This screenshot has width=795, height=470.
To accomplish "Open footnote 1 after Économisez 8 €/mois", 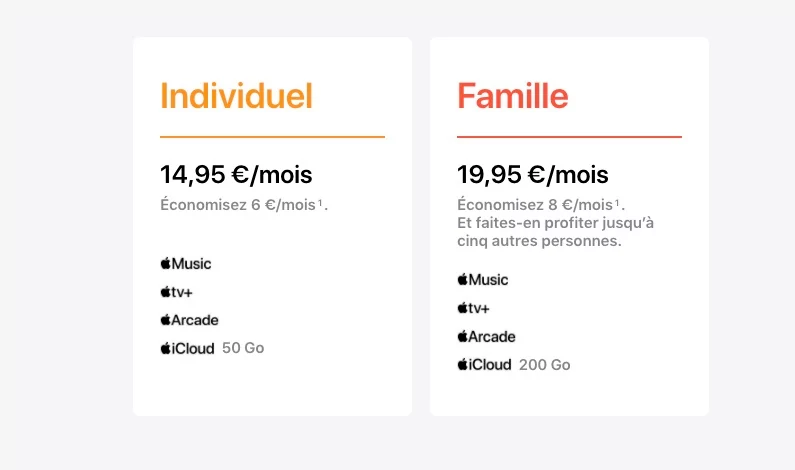I will pyautogui.click(x=617, y=202).
